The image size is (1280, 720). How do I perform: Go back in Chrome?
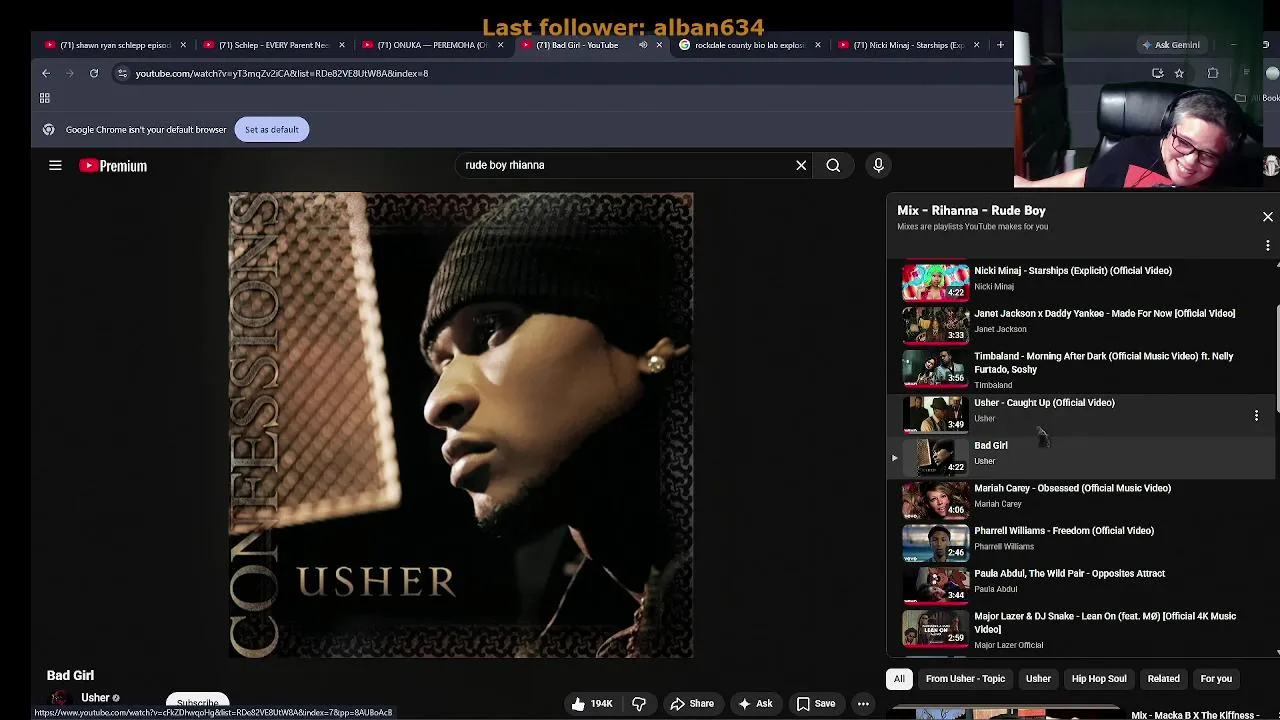tap(46, 73)
